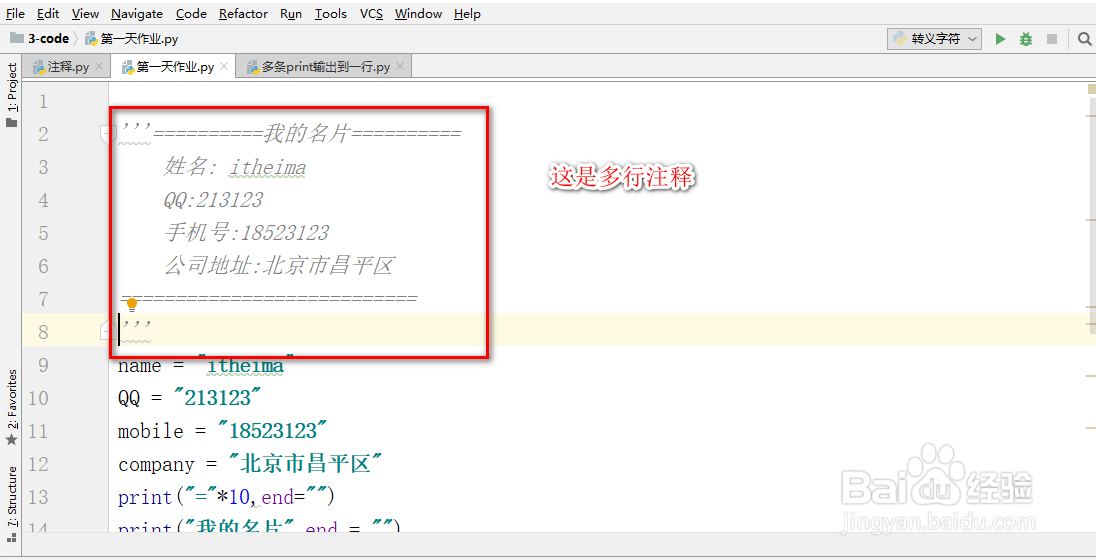This screenshot has height=560, width=1096.
Task: Open the View menu
Action: pos(85,13)
